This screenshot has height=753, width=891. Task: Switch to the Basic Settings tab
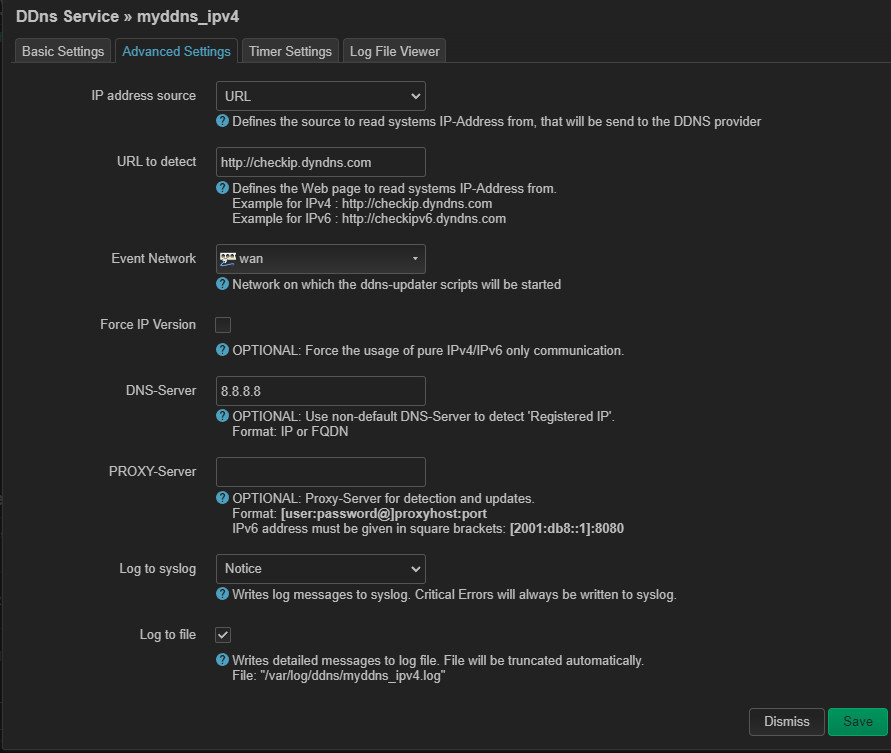click(63, 51)
